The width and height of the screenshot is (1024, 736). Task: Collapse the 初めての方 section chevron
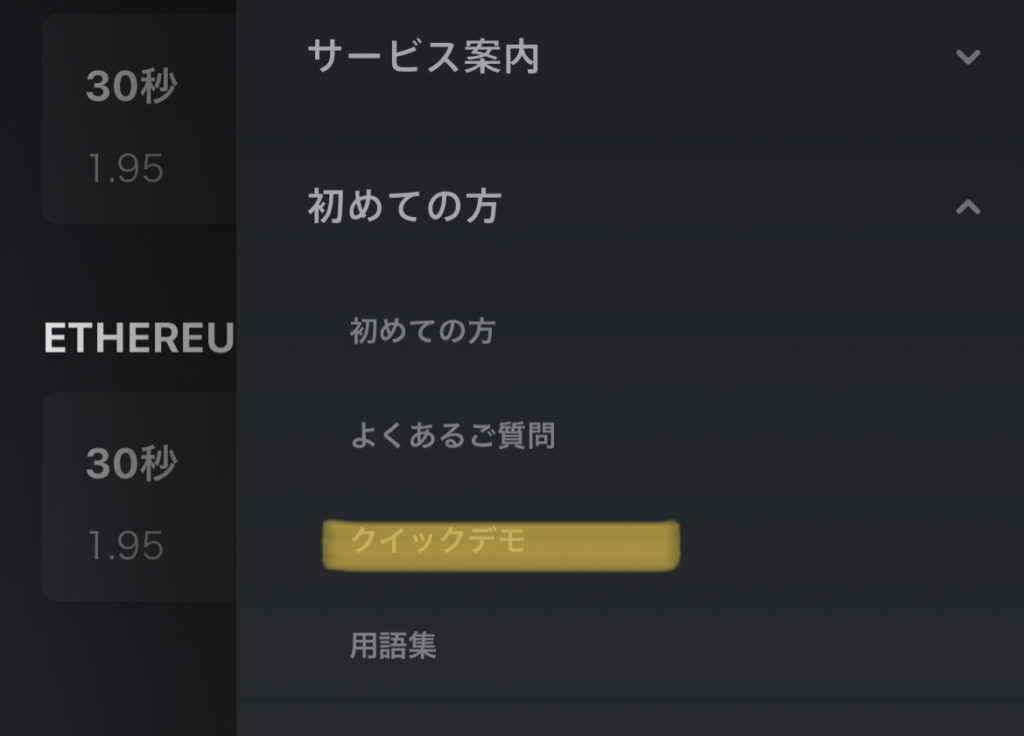(967, 207)
